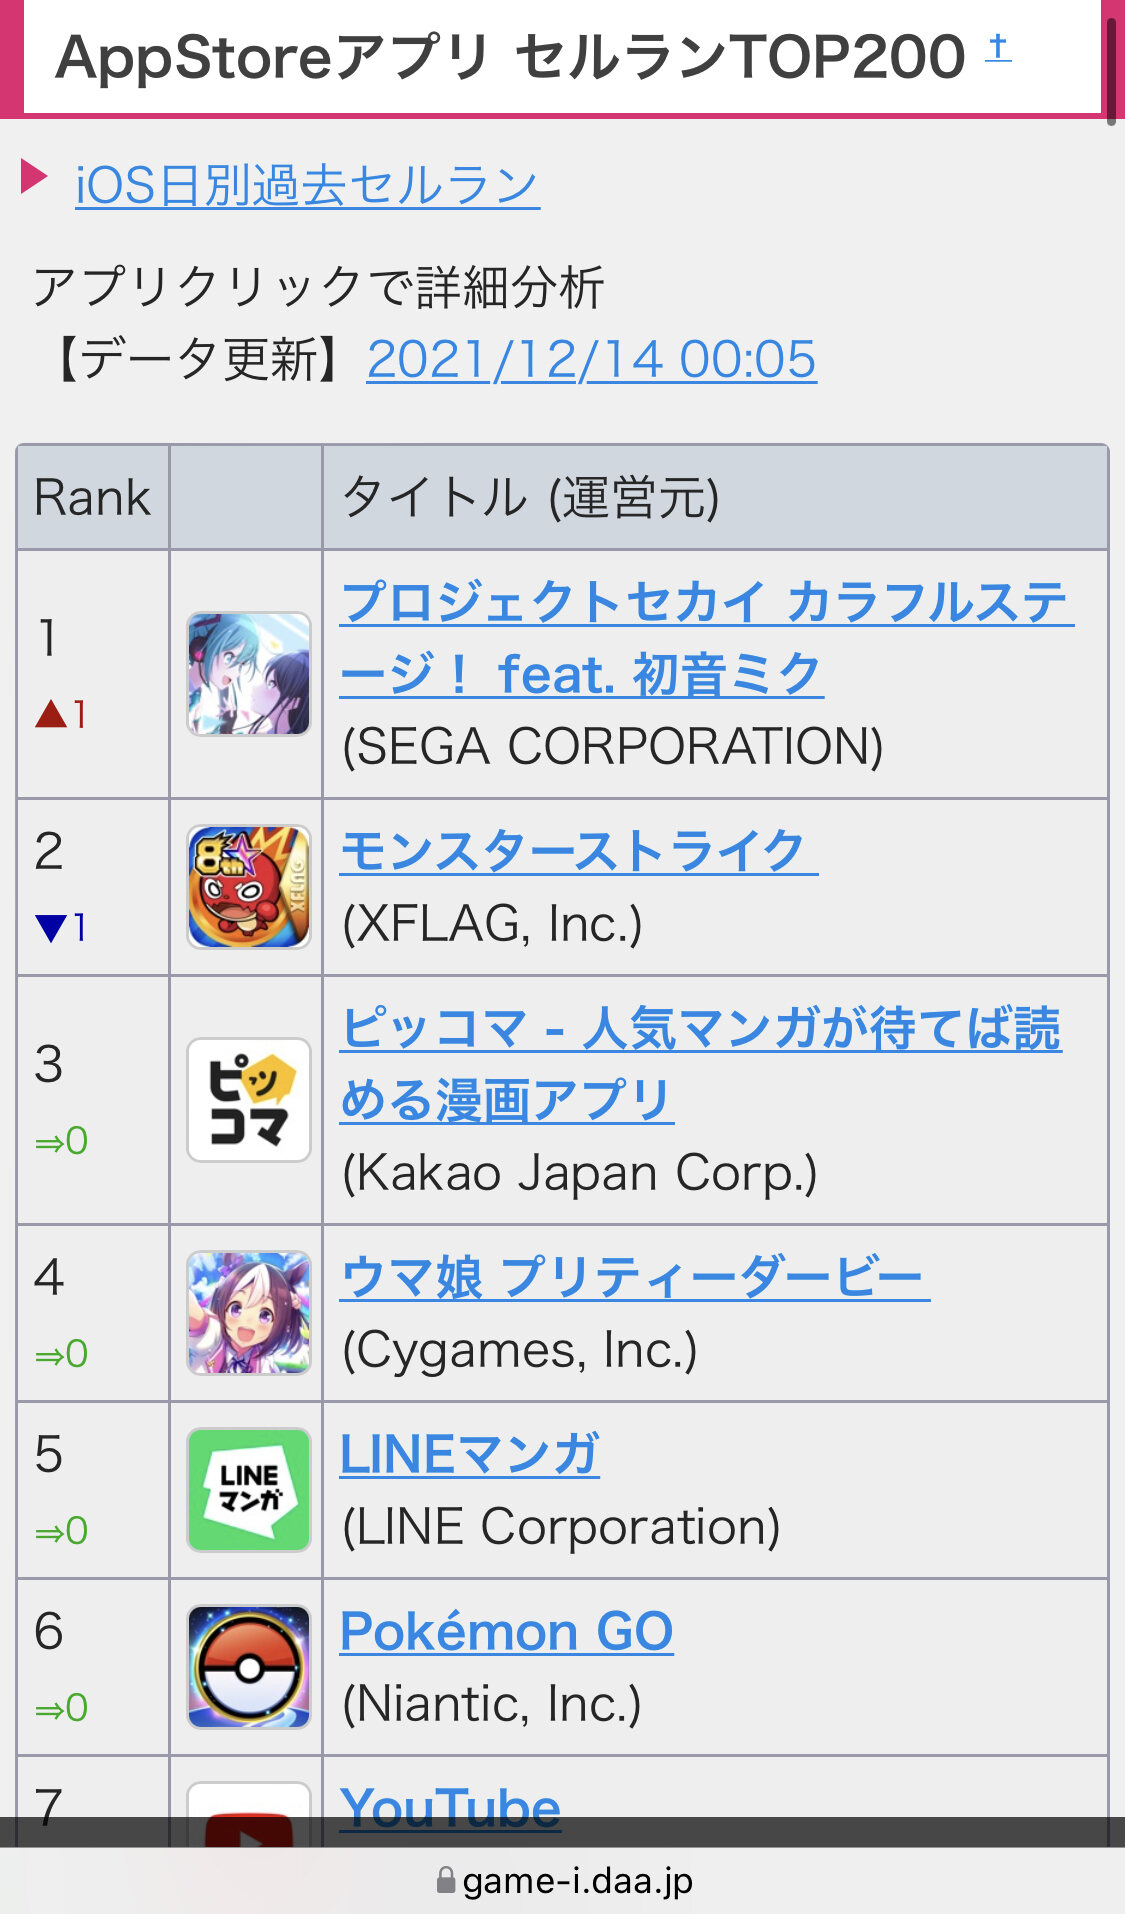Tap the Uma Musume app icon
The image size is (1125, 1914).
click(x=249, y=1313)
